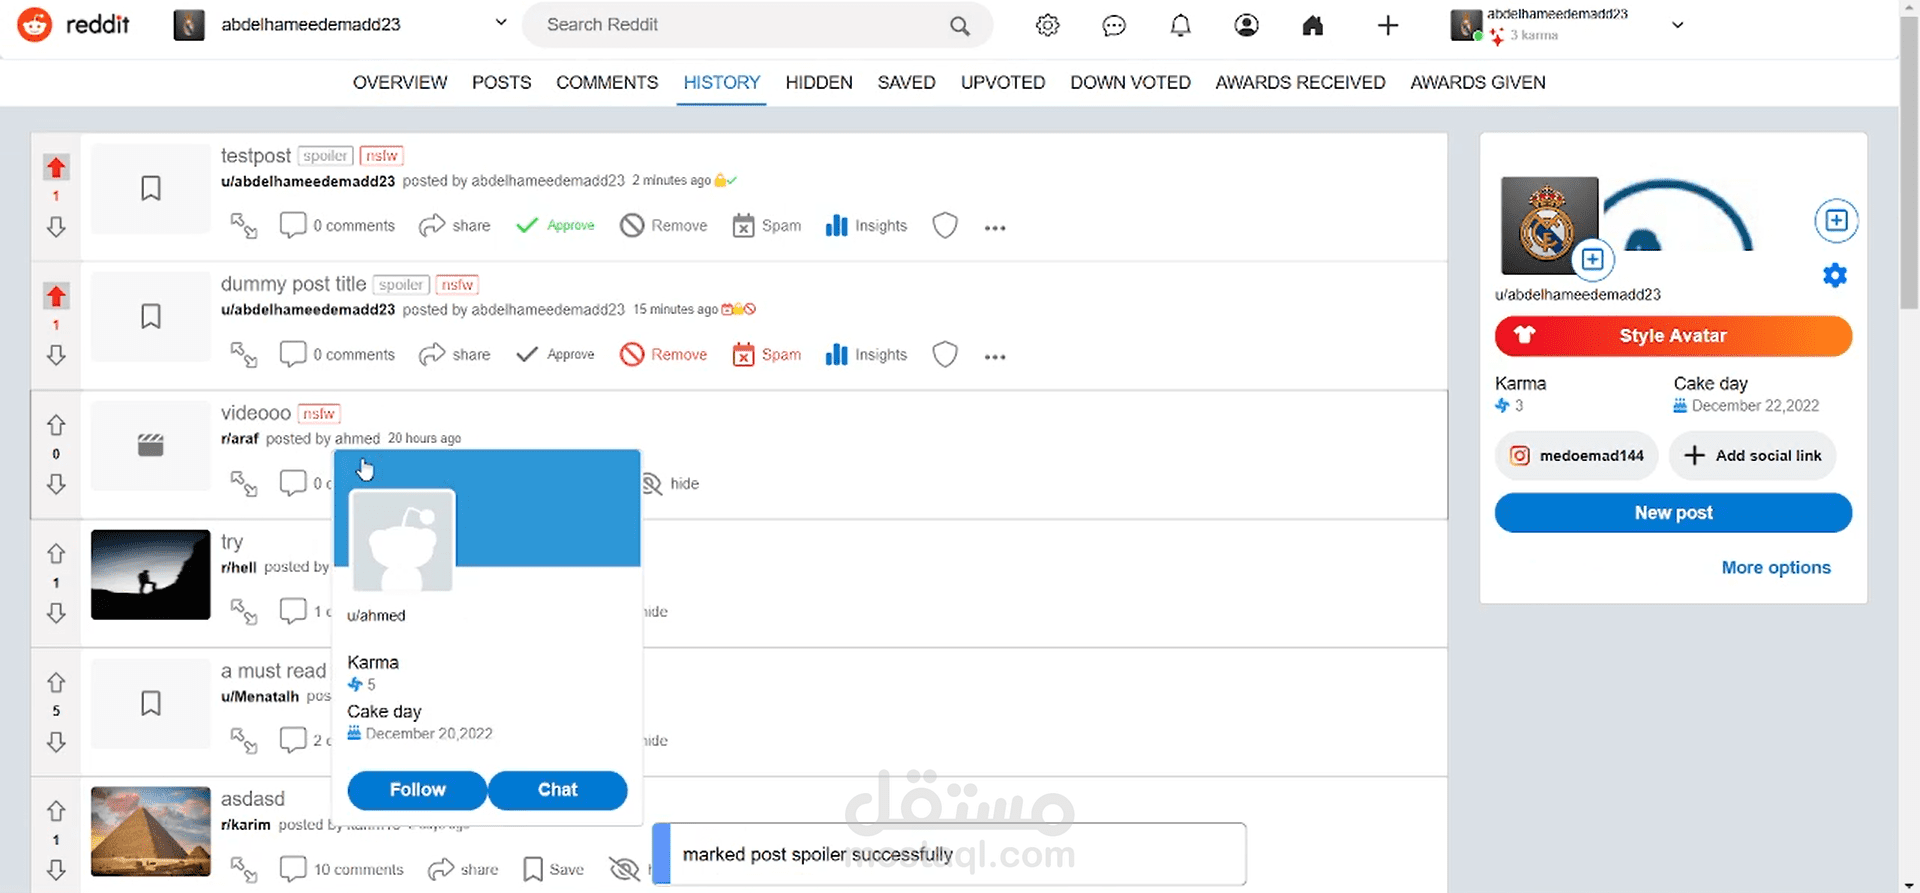Open Insights for dummy post title
1920x893 pixels.
pyautogui.click(x=866, y=355)
